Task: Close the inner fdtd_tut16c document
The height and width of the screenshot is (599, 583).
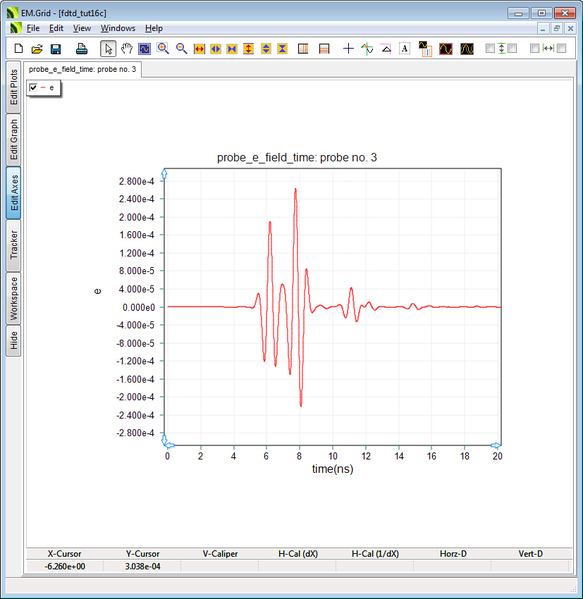Action: coord(570,28)
